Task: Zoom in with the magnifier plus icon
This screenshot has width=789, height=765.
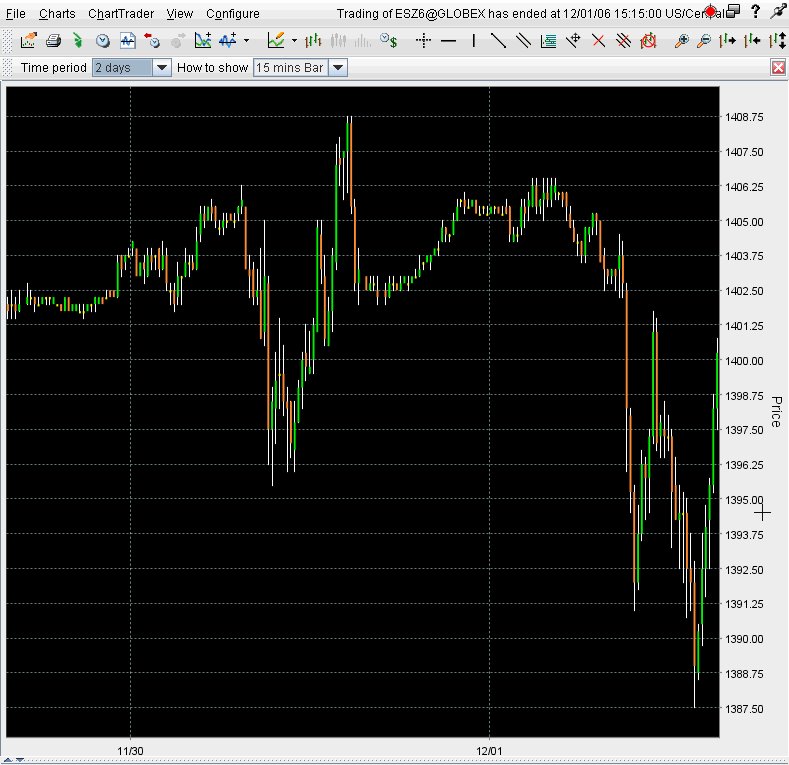Action: coord(681,40)
